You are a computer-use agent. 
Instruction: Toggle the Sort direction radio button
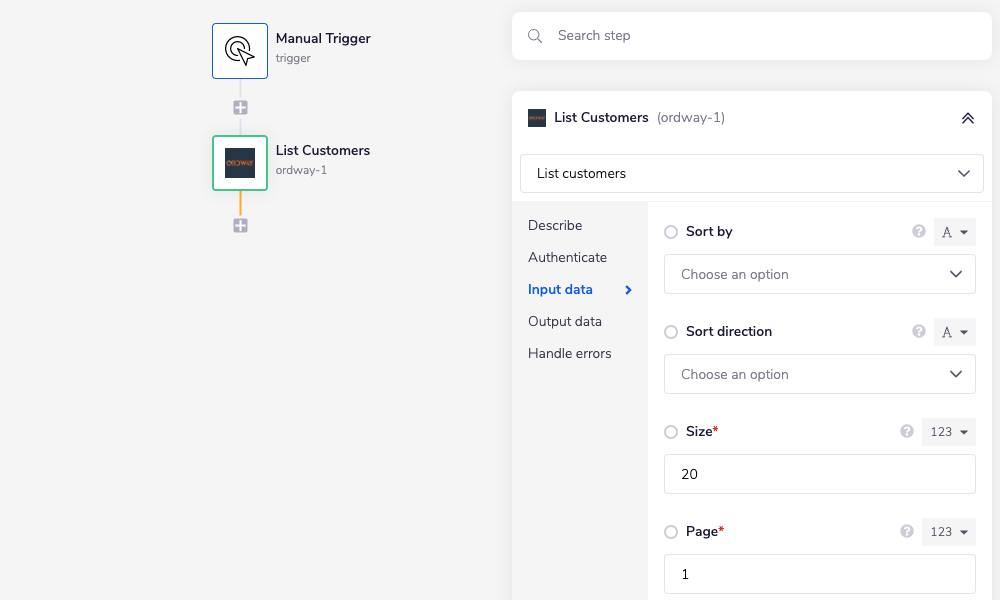pos(671,332)
